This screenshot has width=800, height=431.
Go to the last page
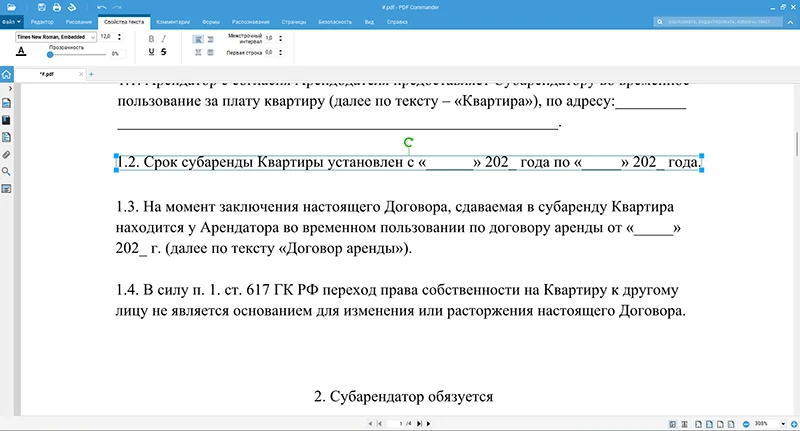click(419, 423)
